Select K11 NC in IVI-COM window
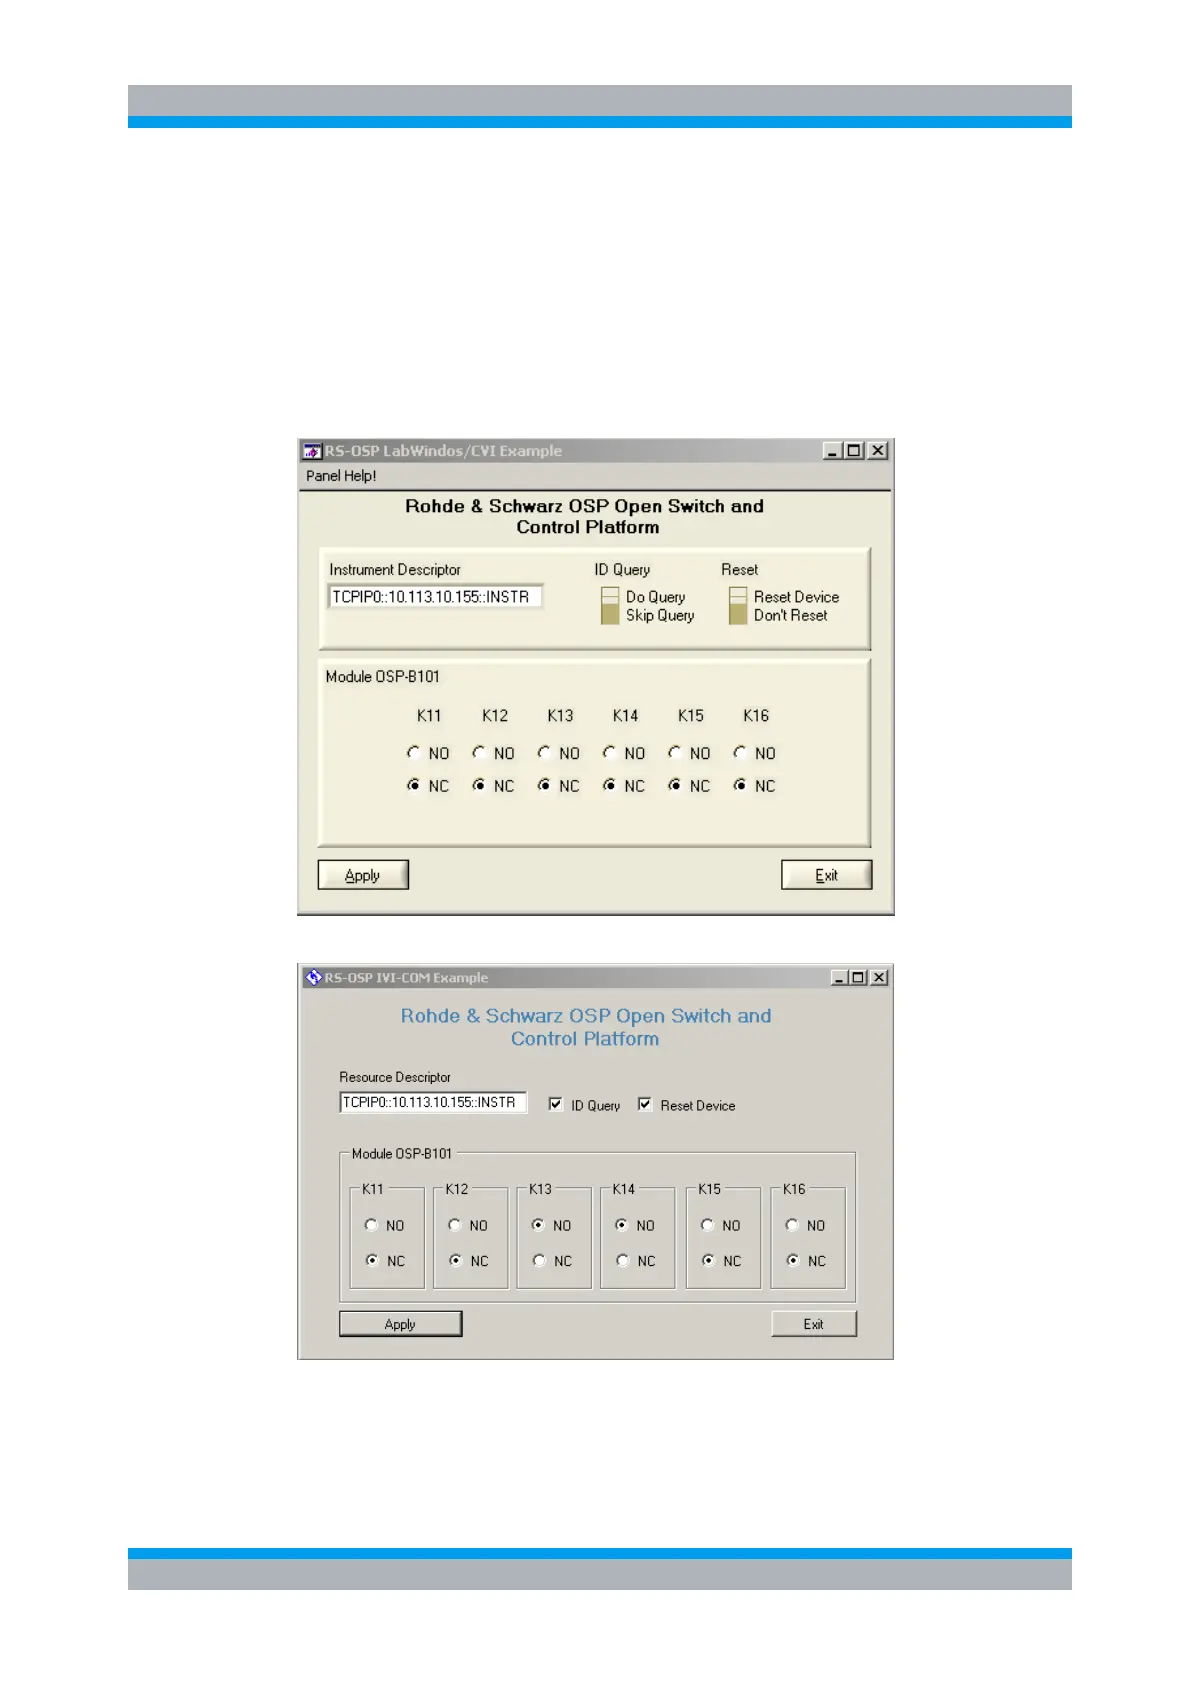The width and height of the screenshot is (1191, 1684). coord(372,1260)
